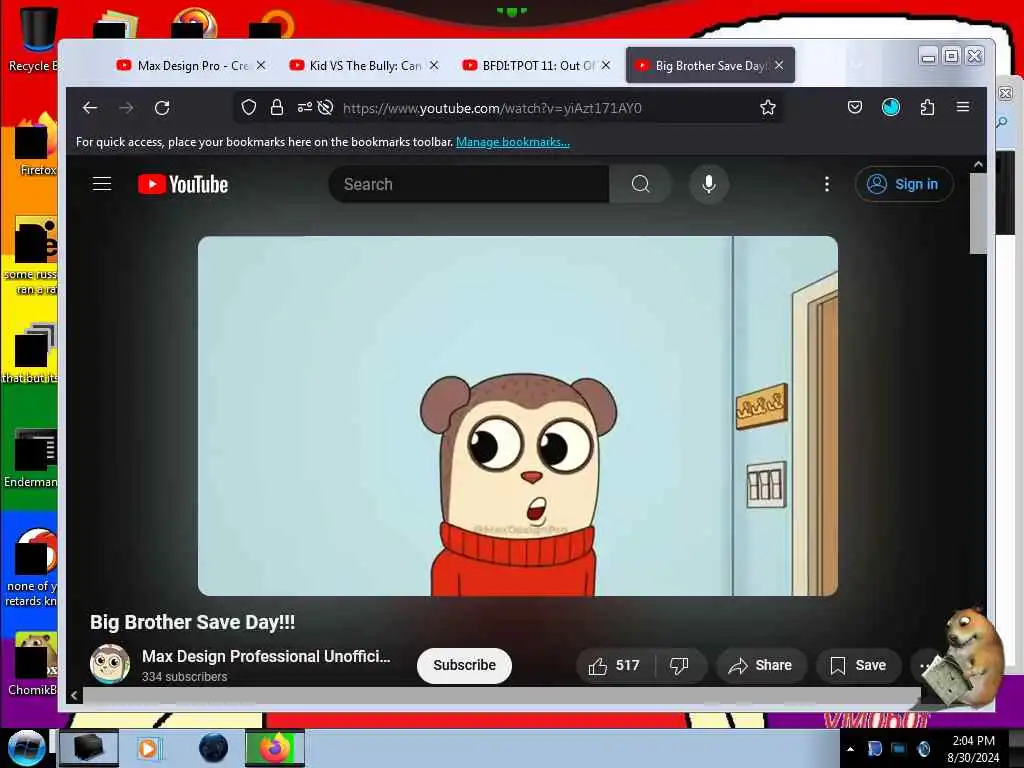Close the Kid VS The Bully tab
The image size is (1024, 768).
point(434,65)
